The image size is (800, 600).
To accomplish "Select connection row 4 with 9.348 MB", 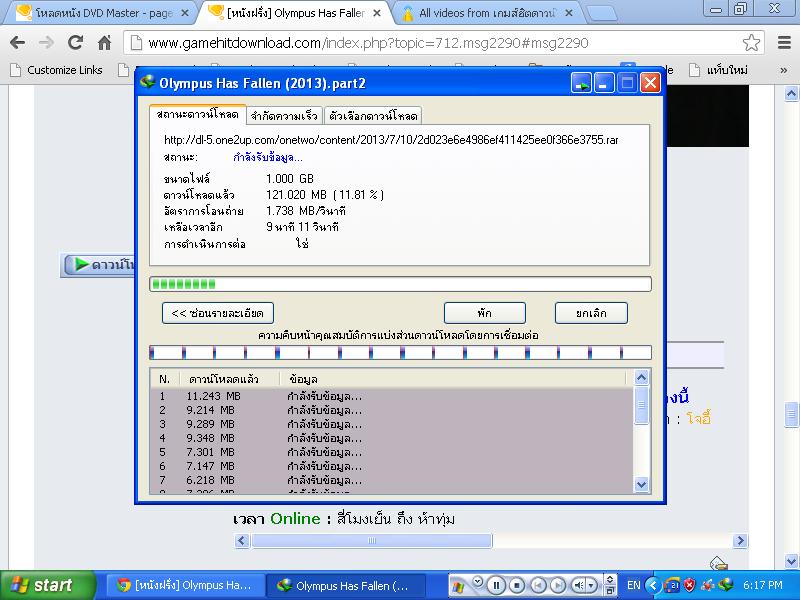I will (392, 438).
